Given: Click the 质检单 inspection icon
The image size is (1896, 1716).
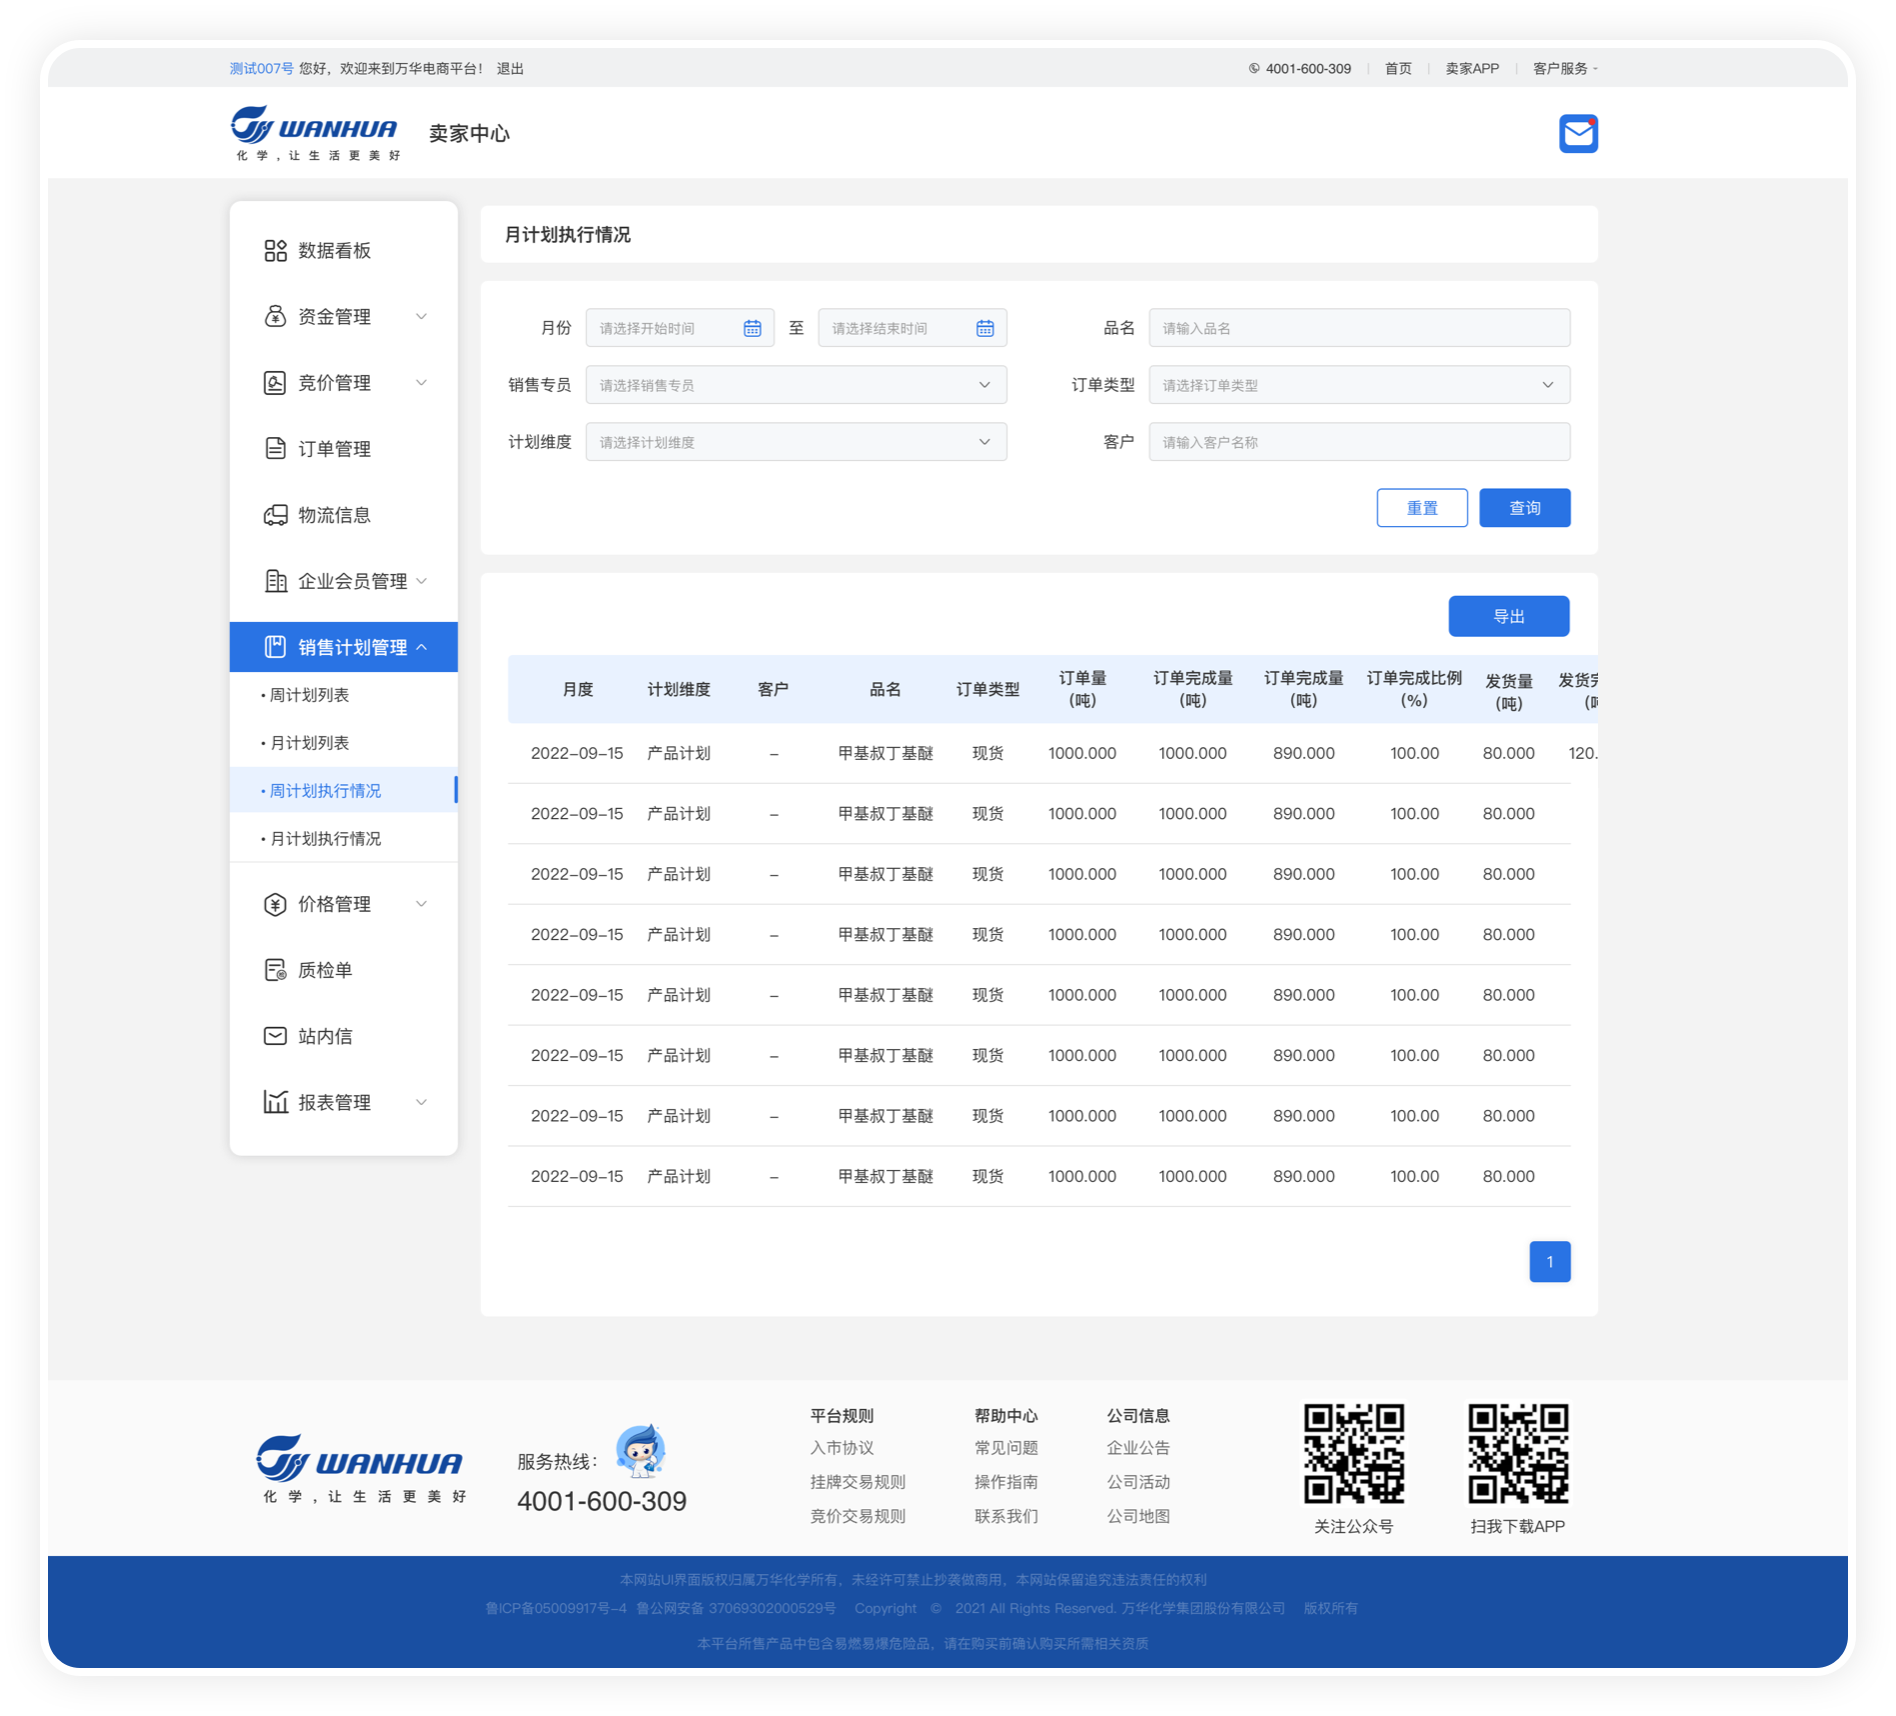Looking at the screenshot, I should point(275,970).
